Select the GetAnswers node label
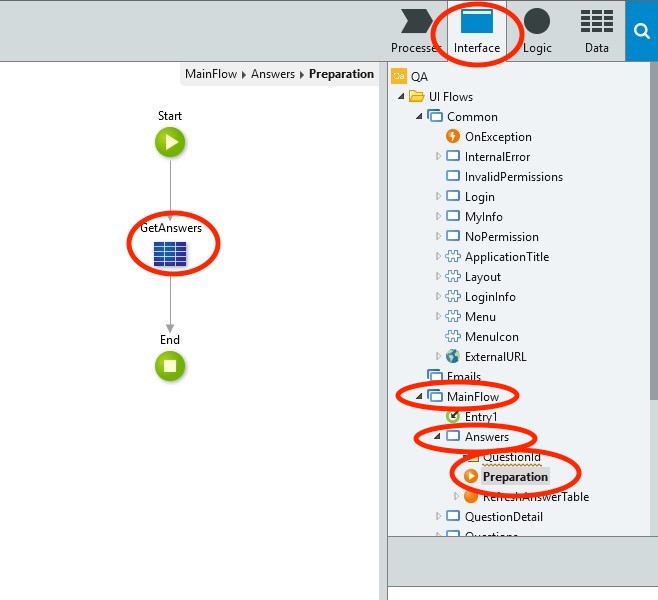Image resolution: width=658 pixels, height=600 pixels. (171, 228)
